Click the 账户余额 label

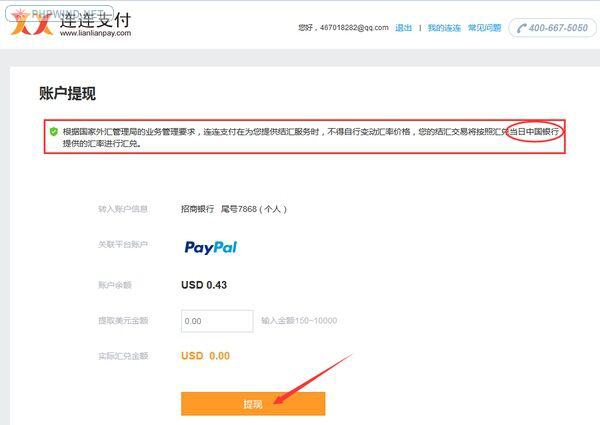115,285
